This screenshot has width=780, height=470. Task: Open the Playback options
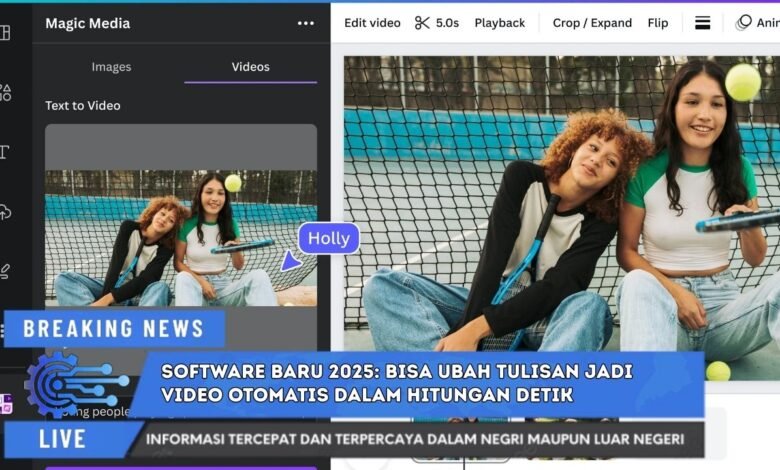499,23
